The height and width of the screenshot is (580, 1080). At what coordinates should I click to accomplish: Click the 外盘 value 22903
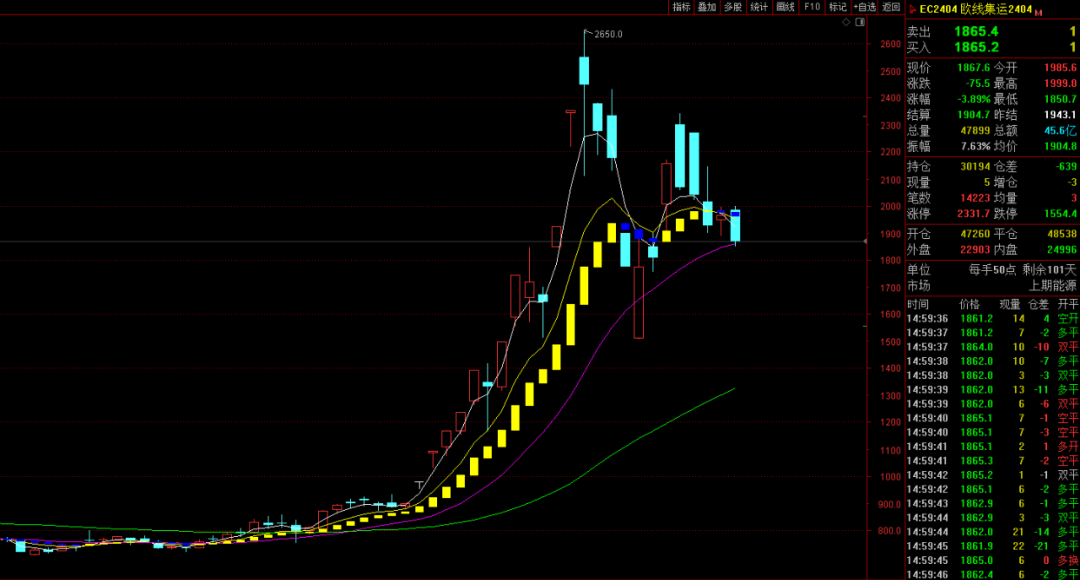975,250
